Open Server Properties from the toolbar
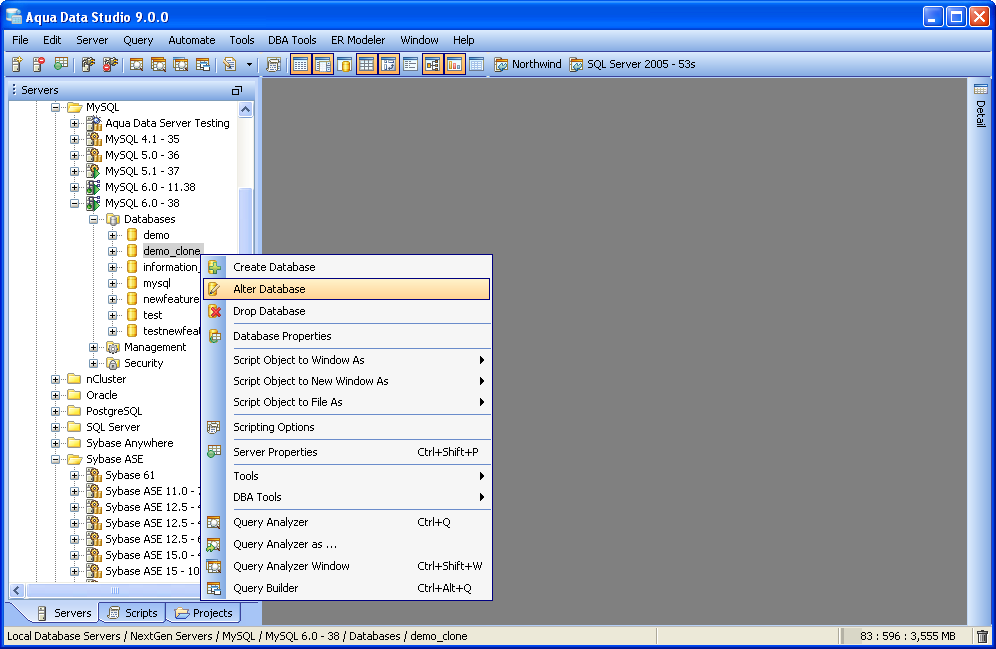 tap(61, 64)
